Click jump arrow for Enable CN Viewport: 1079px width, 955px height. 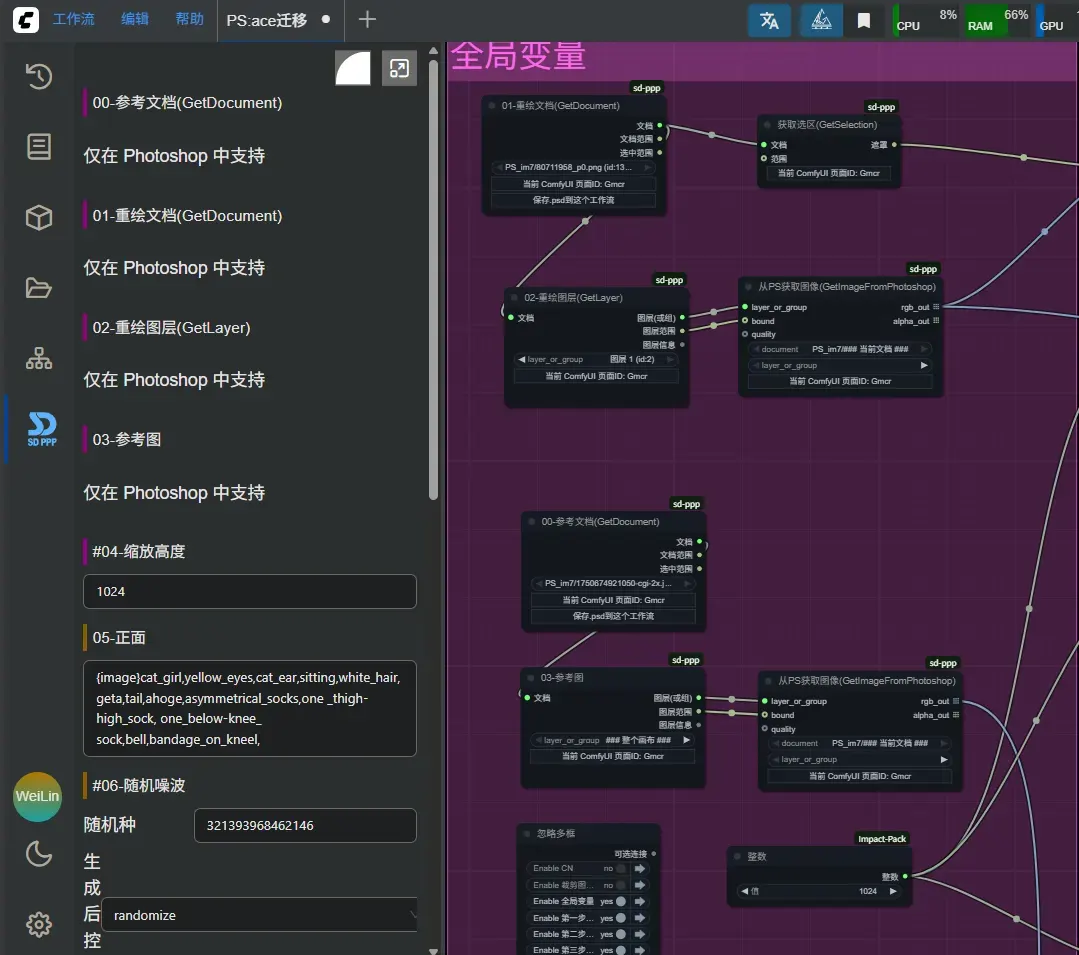(x=640, y=868)
